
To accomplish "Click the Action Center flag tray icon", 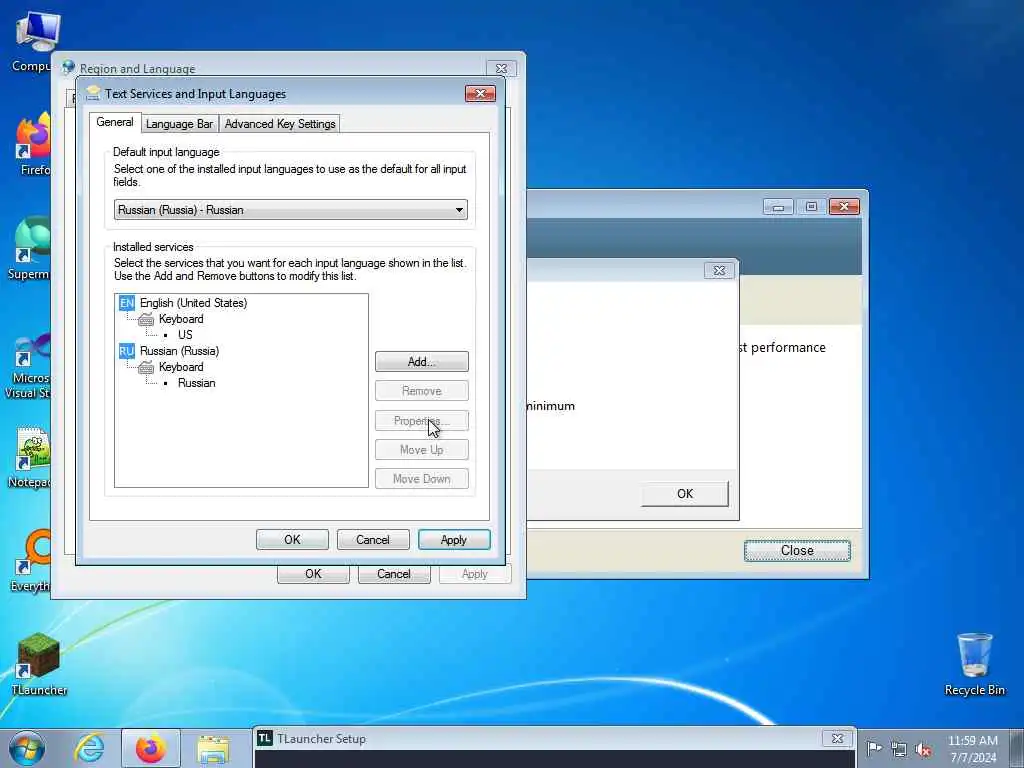I will tap(874, 748).
